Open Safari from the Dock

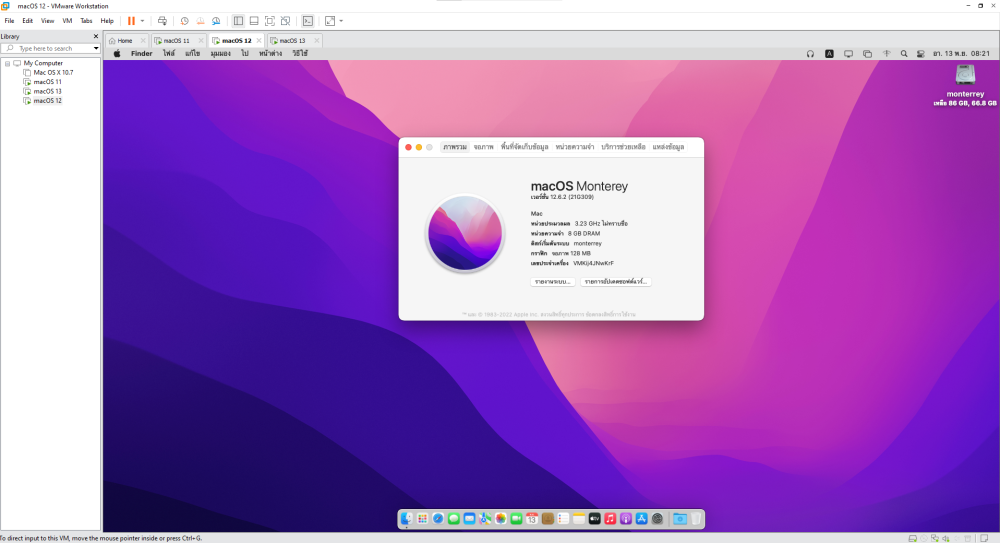(x=438, y=519)
